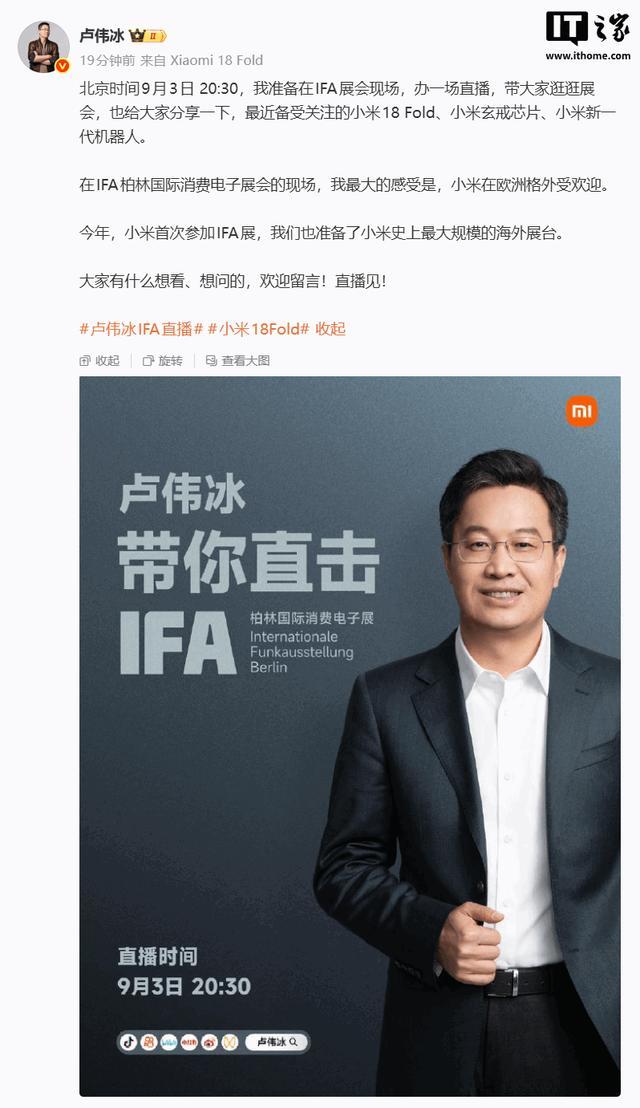
Task: Click the 查看大图 view large image icon
Action: [237, 360]
